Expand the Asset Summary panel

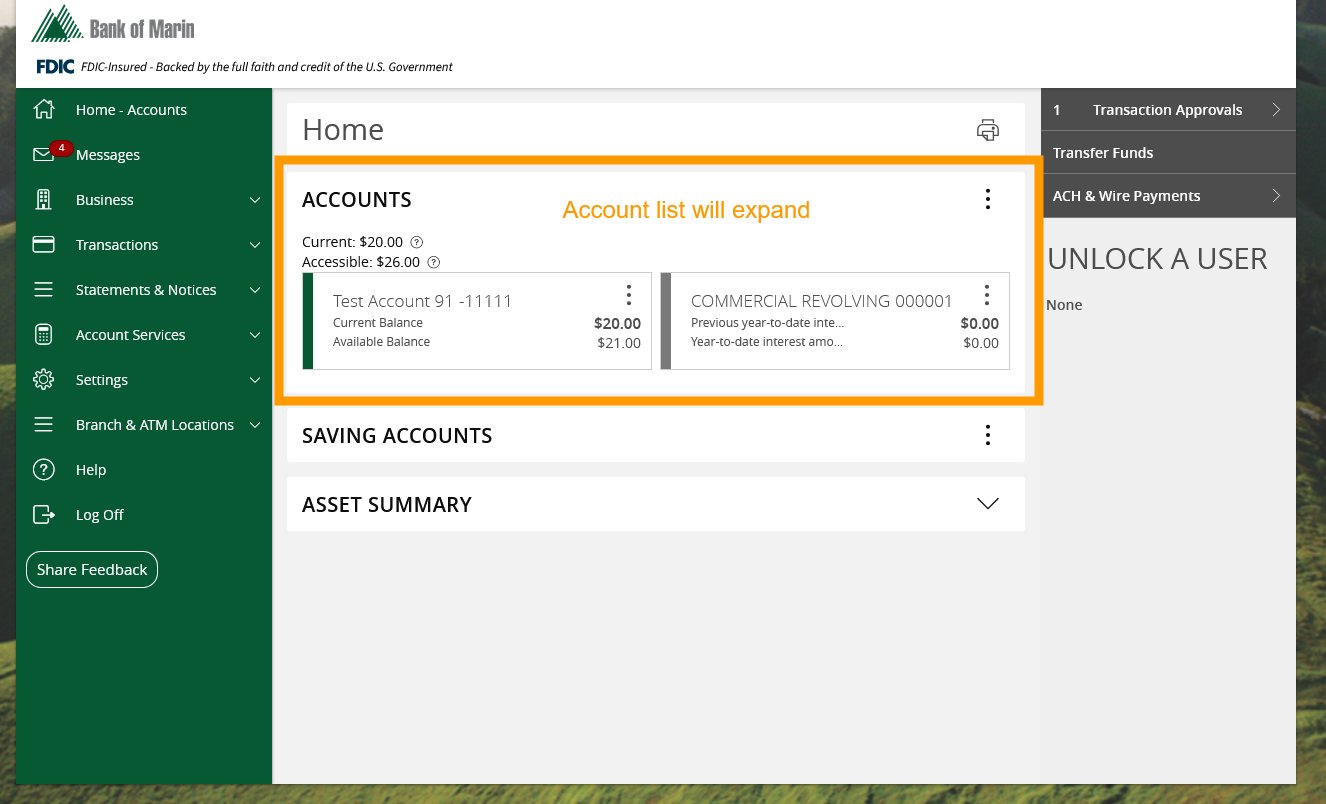pos(987,504)
